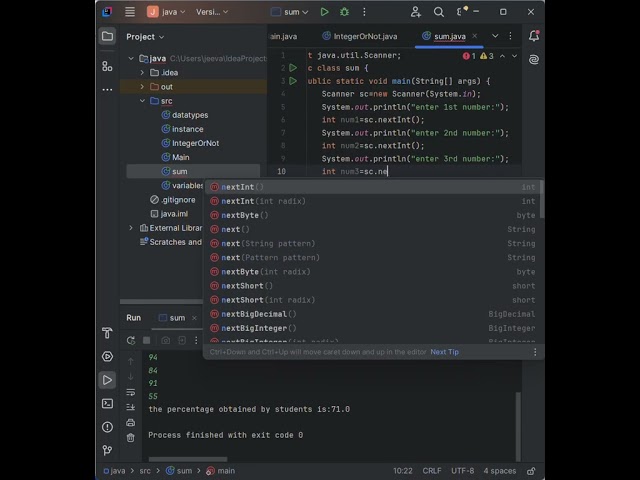Screen dimensions: 640x480
Task: Open the Version control dropdown
Action: coord(212,12)
